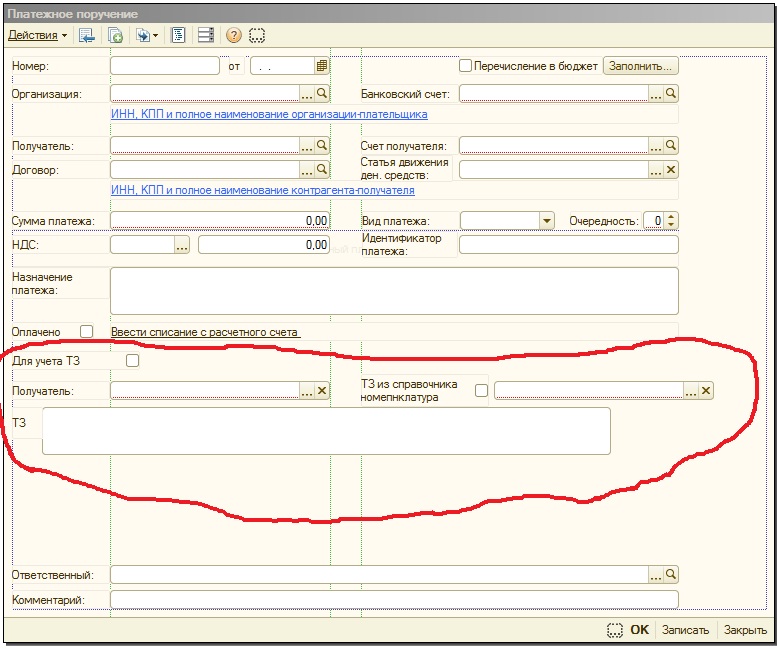Screen dimensions: 777x649
Task: Open the dropdown arrow of the go-to toolbar button
Action: [156, 36]
